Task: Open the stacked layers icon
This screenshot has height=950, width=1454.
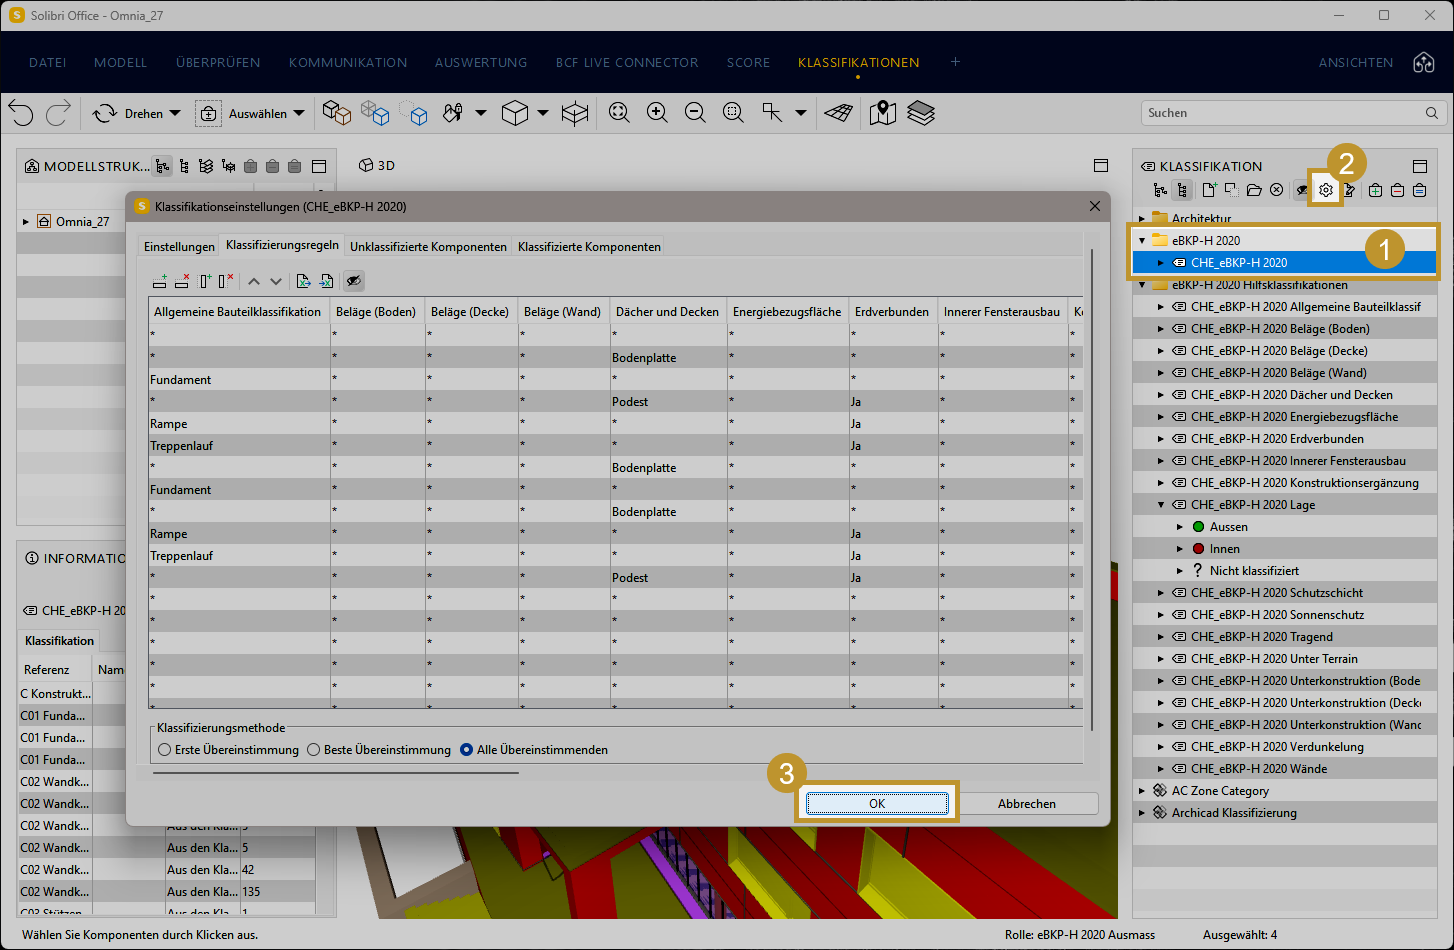Action: coord(921,113)
